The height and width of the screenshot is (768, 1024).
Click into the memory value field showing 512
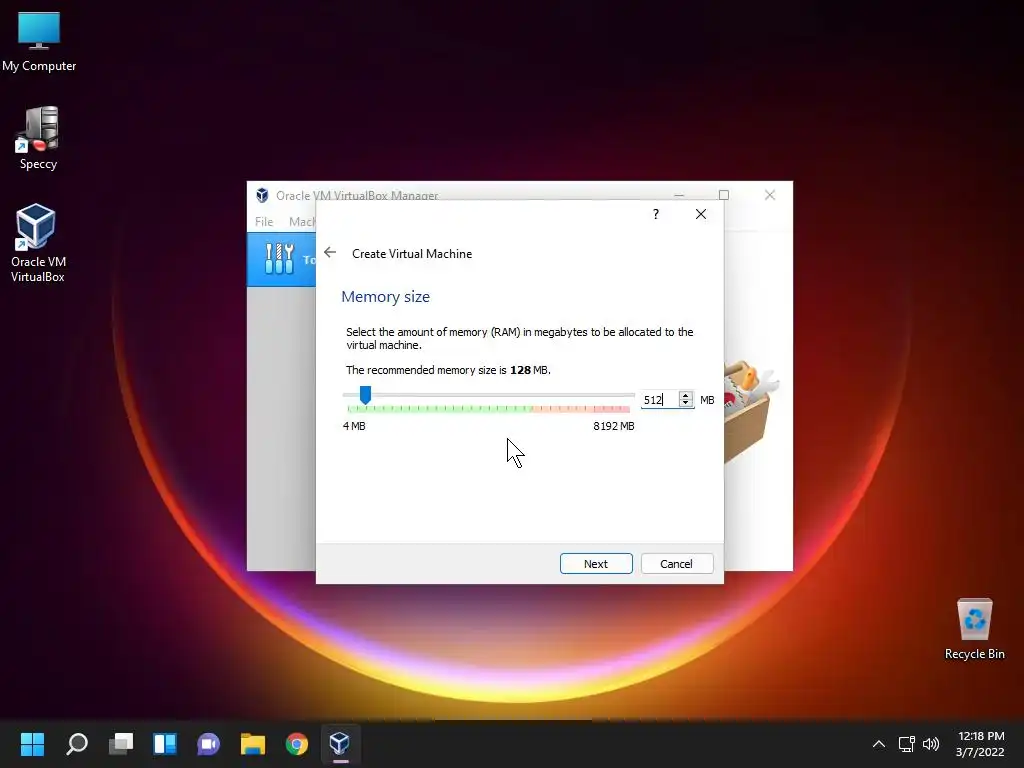pos(659,400)
